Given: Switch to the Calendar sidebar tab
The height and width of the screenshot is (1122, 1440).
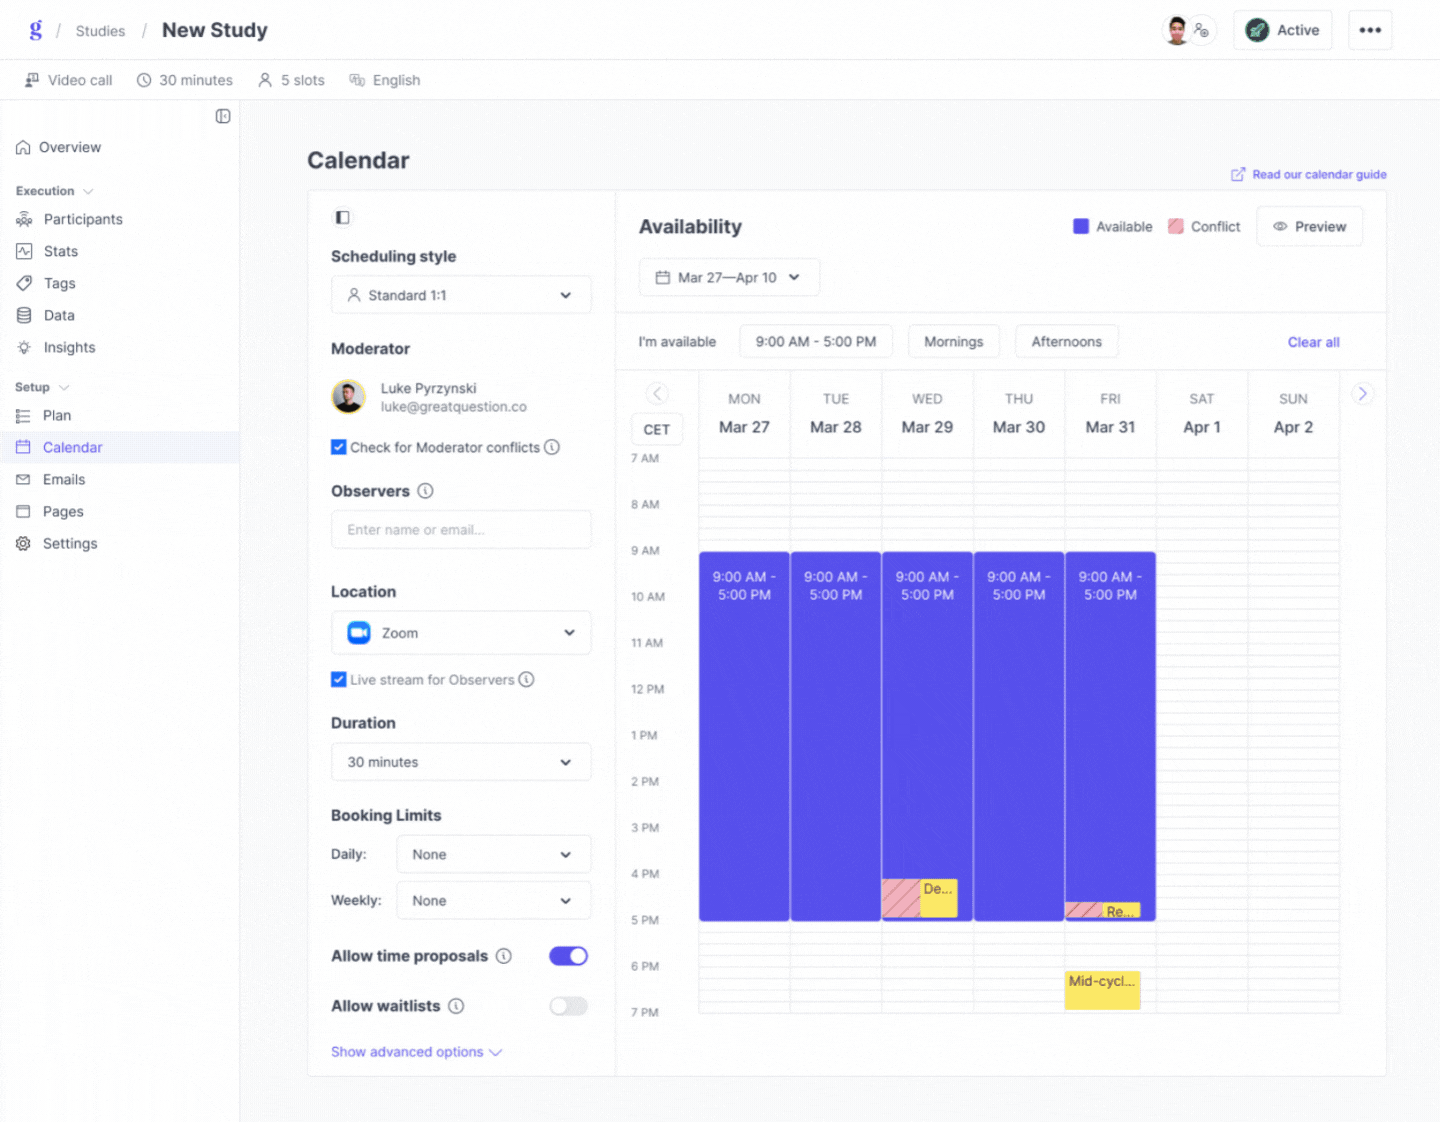Looking at the screenshot, I should click(72, 447).
